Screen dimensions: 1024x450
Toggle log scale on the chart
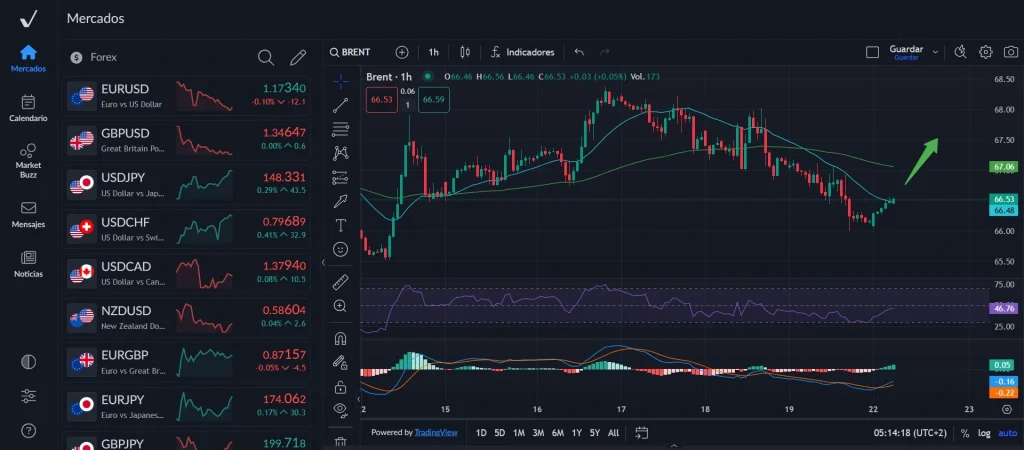pos(985,433)
